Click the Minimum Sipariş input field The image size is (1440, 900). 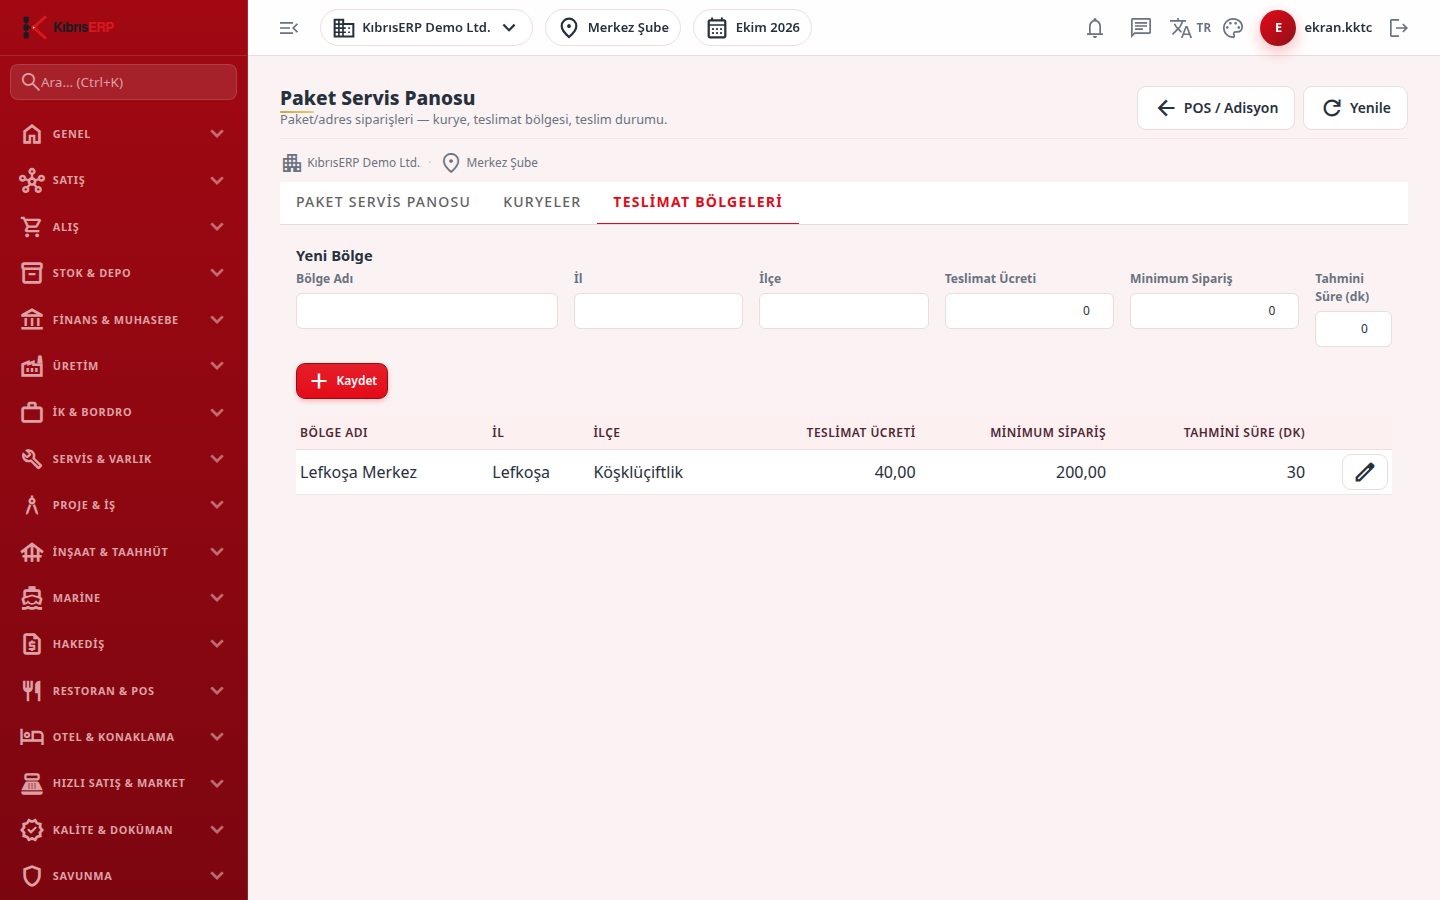[1214, 311]
